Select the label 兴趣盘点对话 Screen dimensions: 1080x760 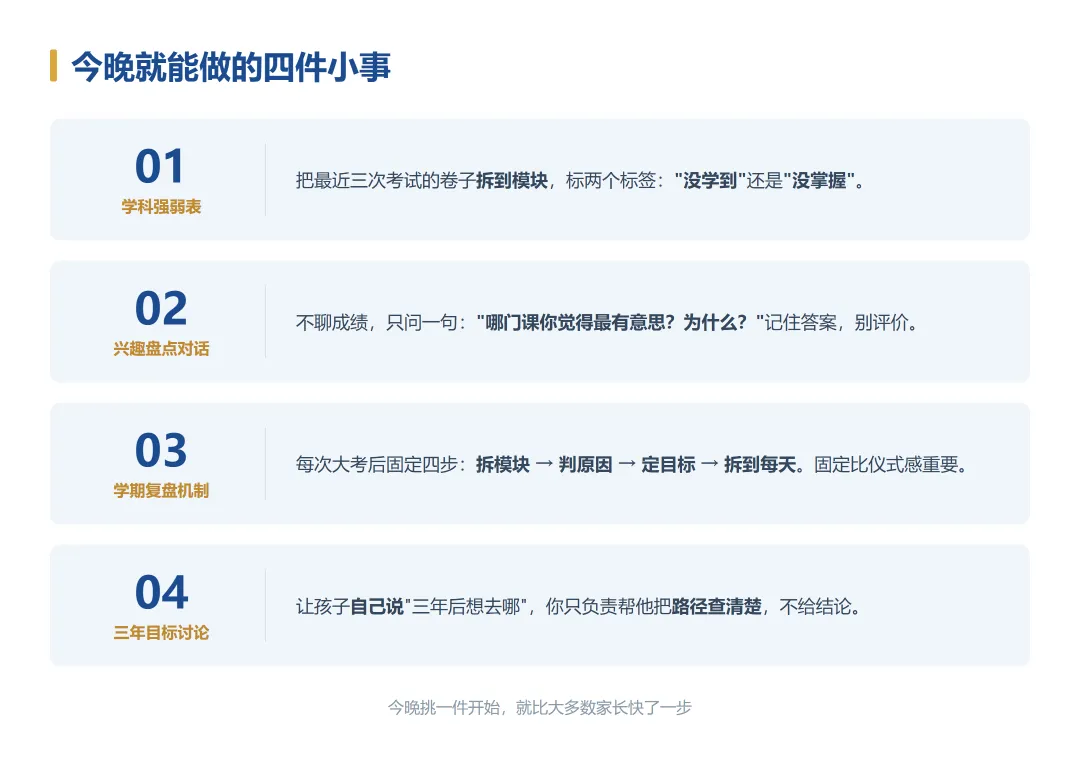pos(161,349)
